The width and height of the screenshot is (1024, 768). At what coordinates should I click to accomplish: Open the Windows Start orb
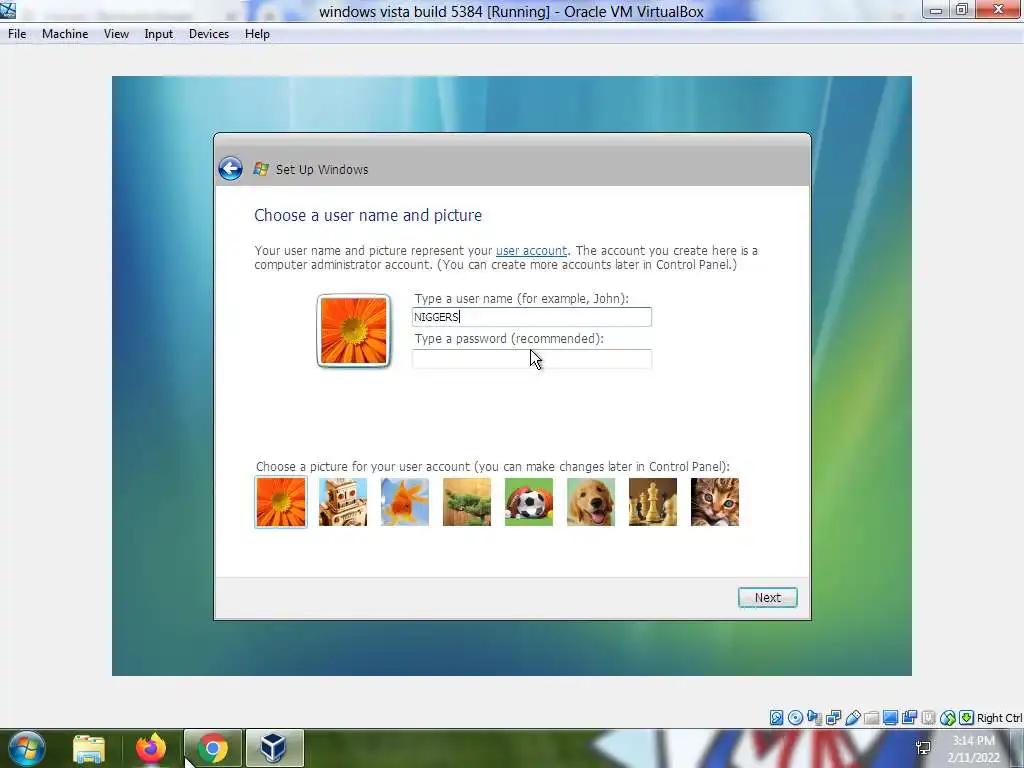[27, 748]
